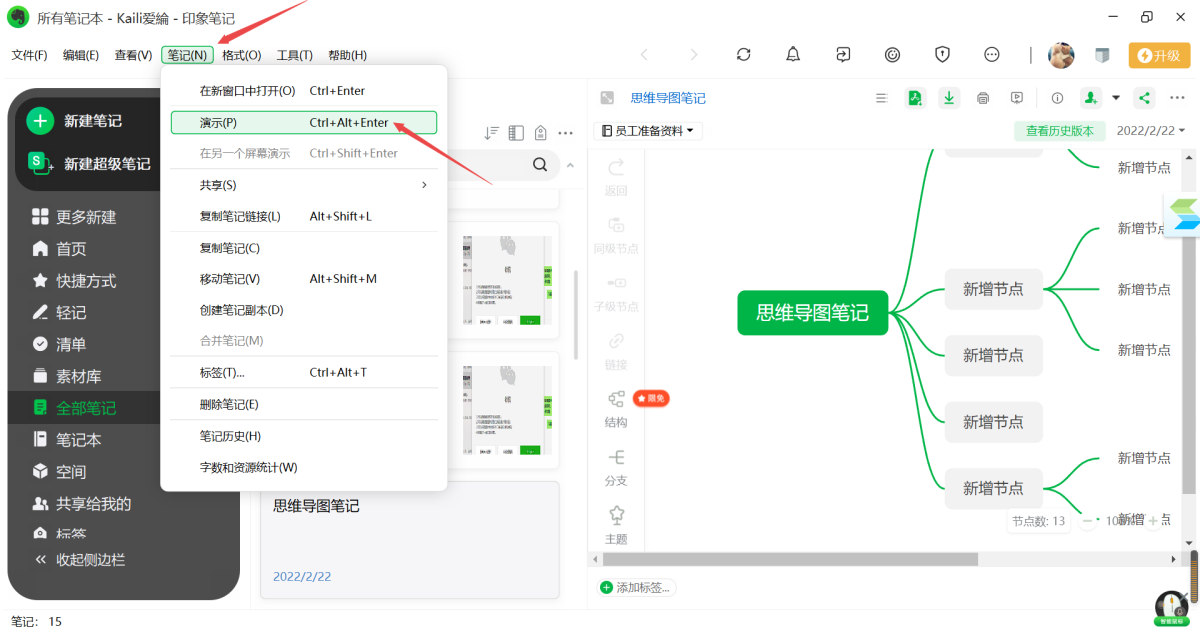The image size is (1200, 637).
Task: Click the import arrow-in-box icon
Action: 843,55
